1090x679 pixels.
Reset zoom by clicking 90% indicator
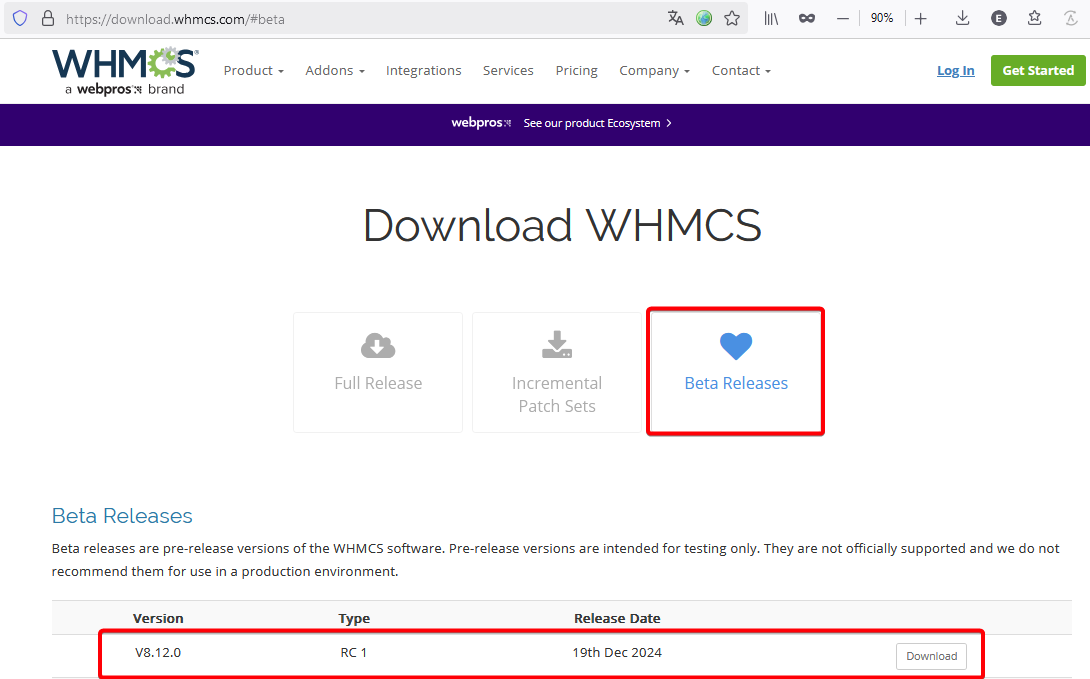(x=881, y=18)
